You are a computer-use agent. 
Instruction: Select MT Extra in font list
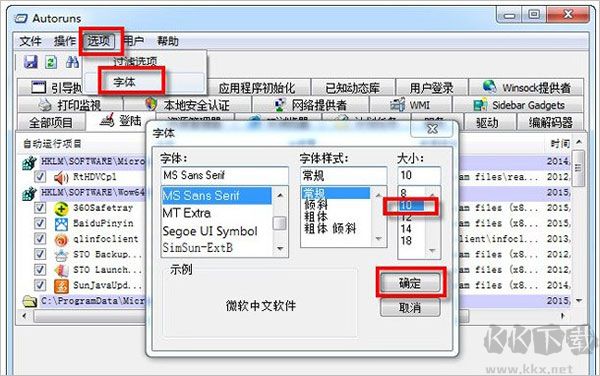click(217, 213)
